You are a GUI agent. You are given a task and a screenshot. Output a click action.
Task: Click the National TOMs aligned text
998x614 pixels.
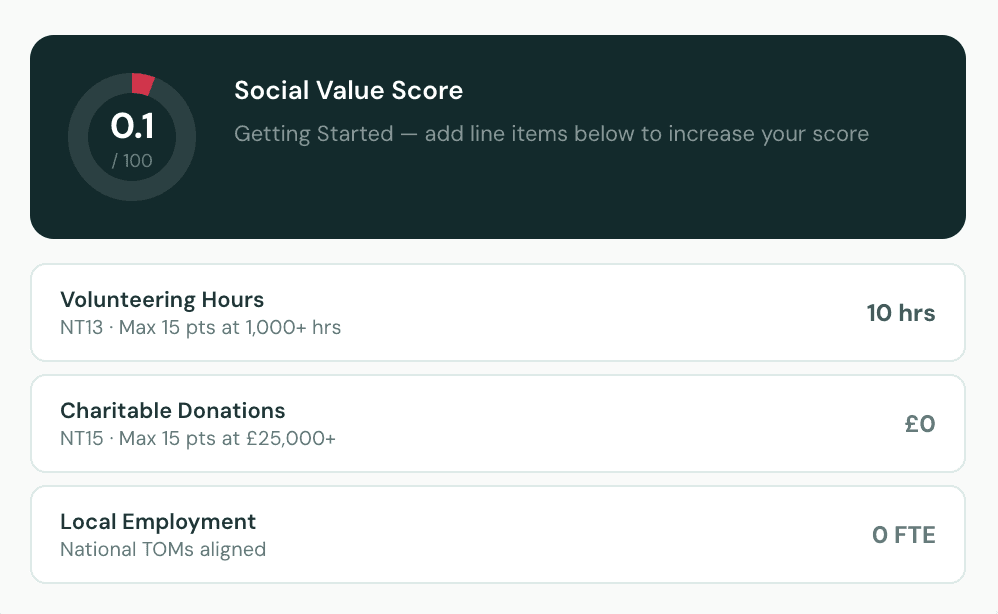click(163, 549)
